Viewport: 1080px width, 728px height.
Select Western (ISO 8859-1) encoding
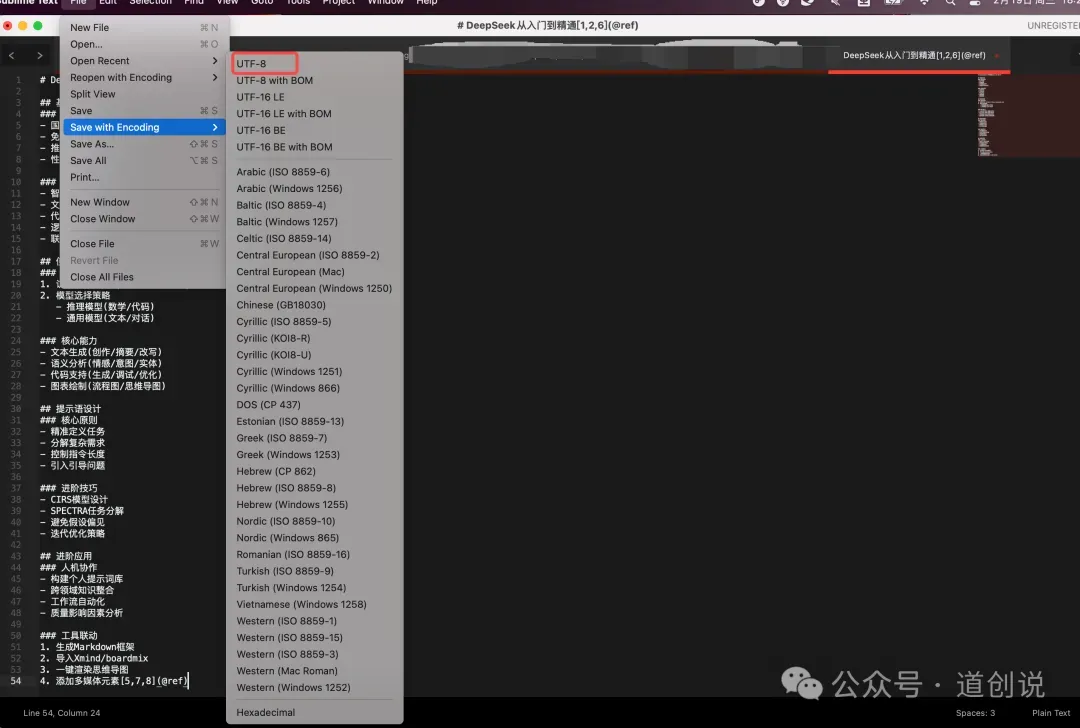click(315, 621)
